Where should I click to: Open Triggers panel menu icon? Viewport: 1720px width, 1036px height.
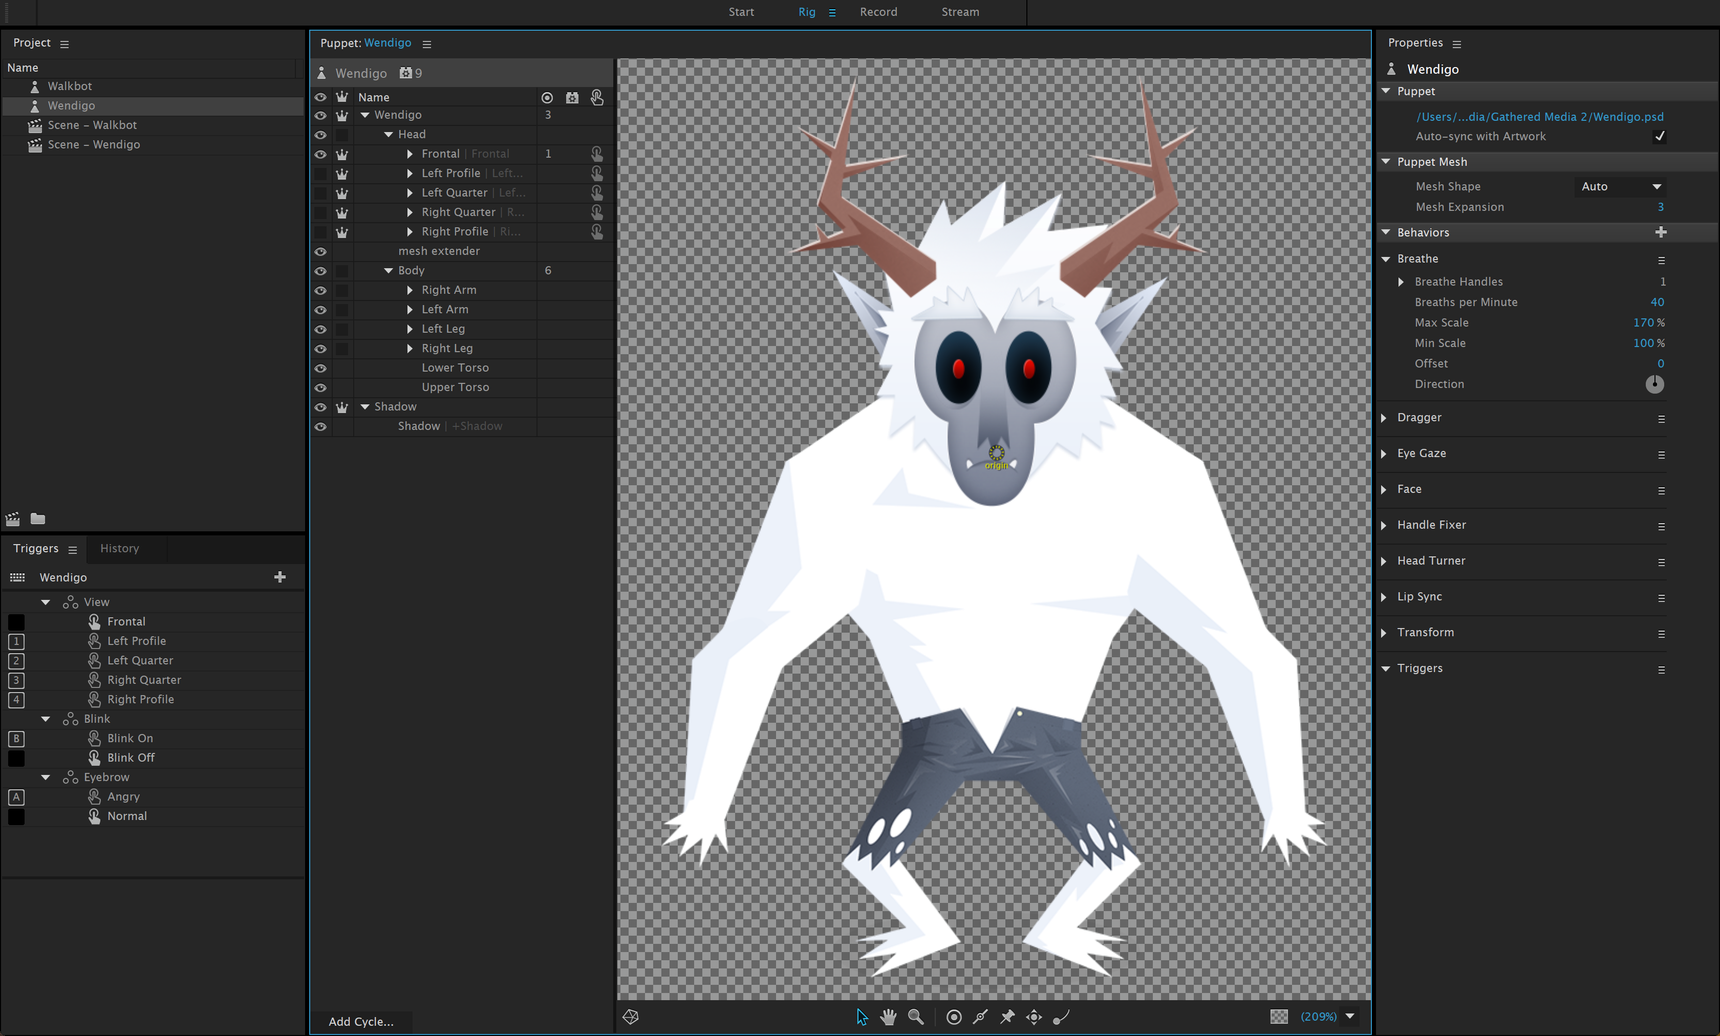tap(73, 549)
